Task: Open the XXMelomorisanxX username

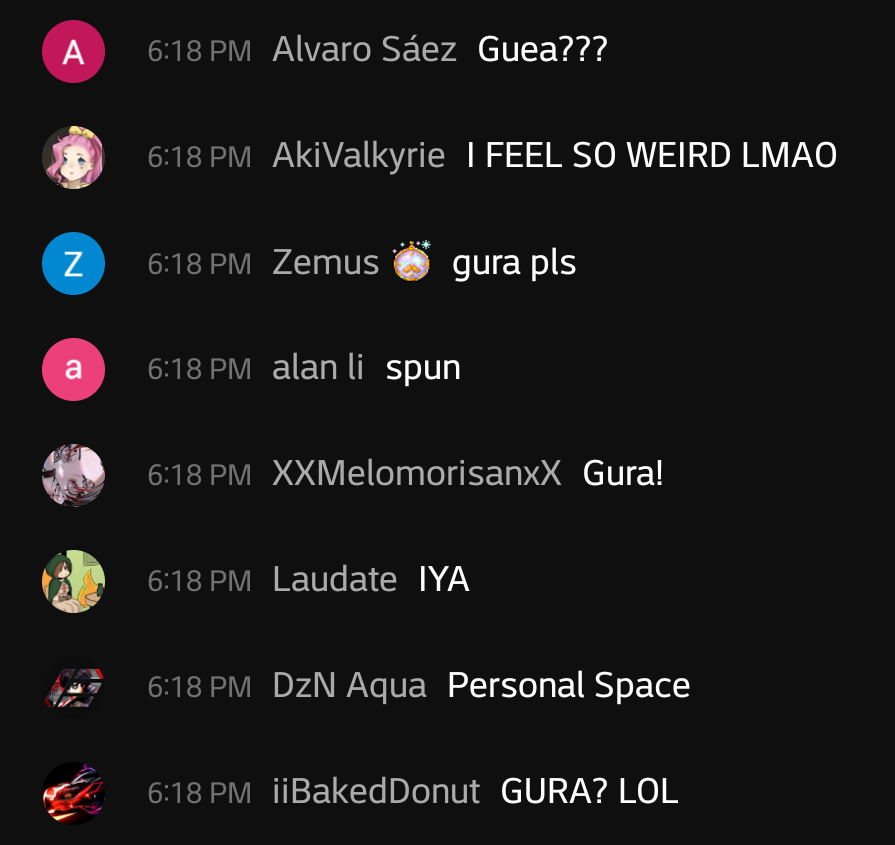Action: pyautogui.click(x=417, y=473)
